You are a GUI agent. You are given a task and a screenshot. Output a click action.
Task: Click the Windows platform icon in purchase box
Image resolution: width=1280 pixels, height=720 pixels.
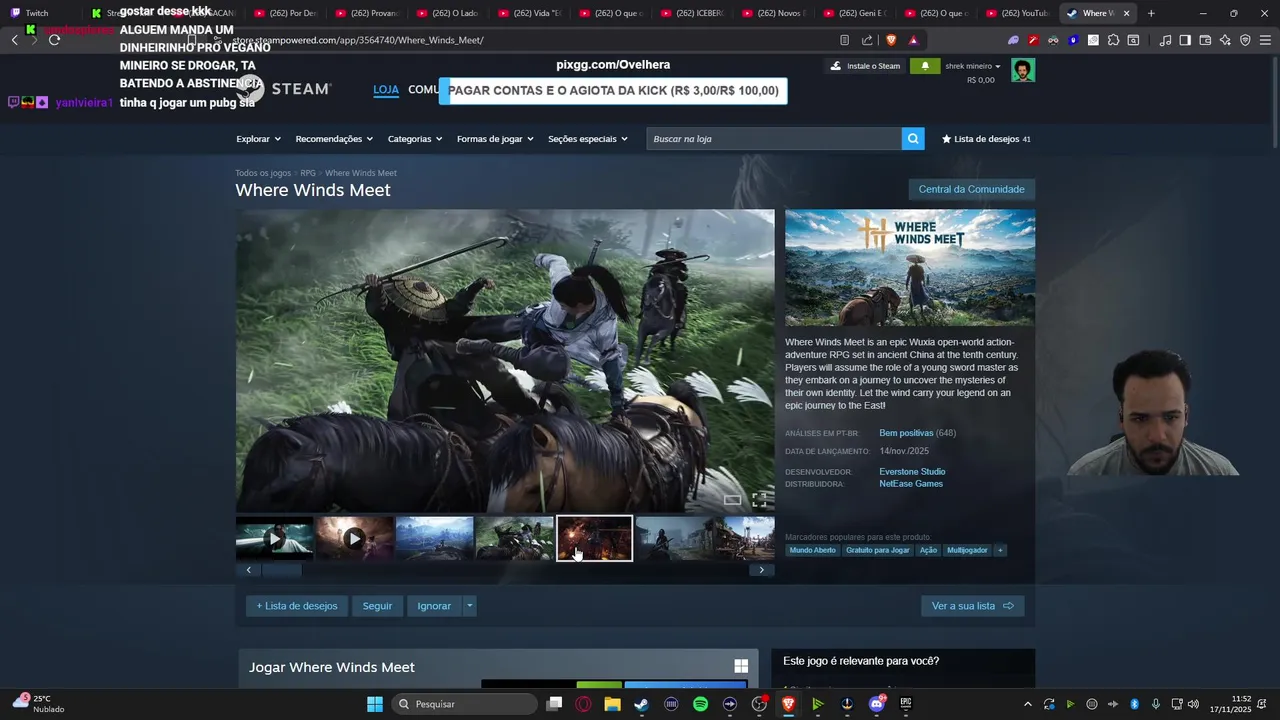coord(741,666)
